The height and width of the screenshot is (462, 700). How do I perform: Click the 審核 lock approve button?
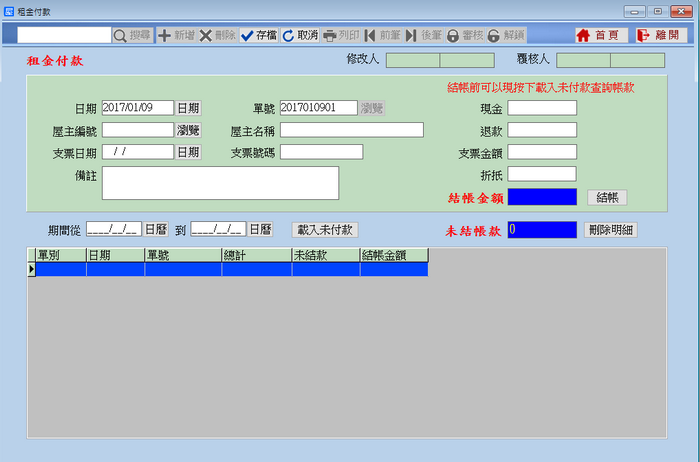point(465,35)
